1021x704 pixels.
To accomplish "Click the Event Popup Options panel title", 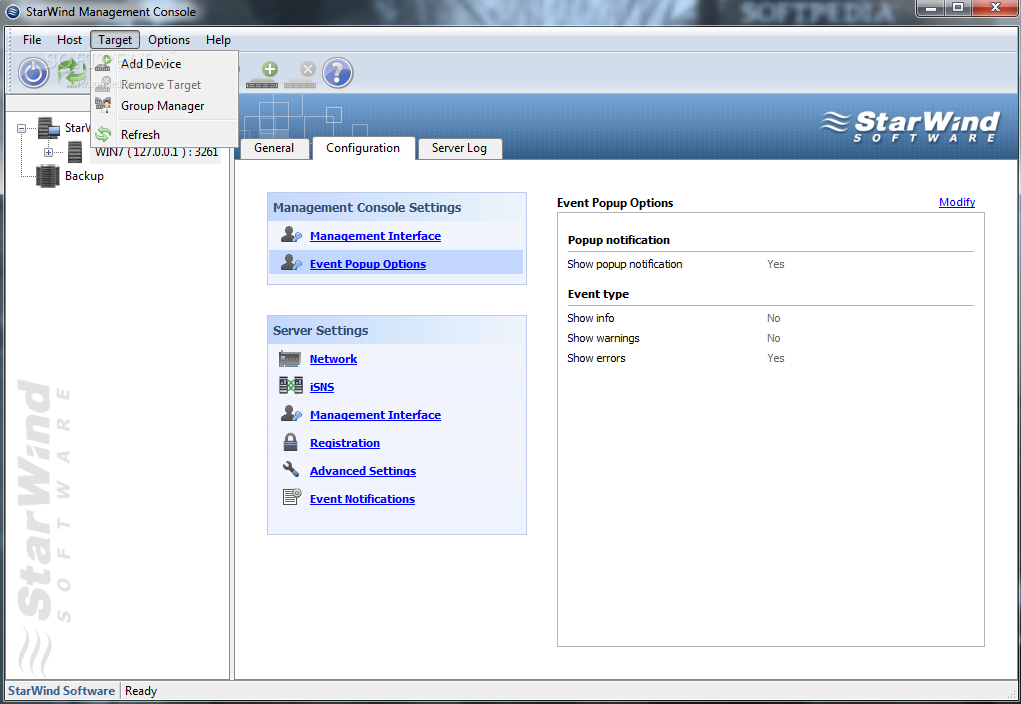I will click(x=615, y=203).
